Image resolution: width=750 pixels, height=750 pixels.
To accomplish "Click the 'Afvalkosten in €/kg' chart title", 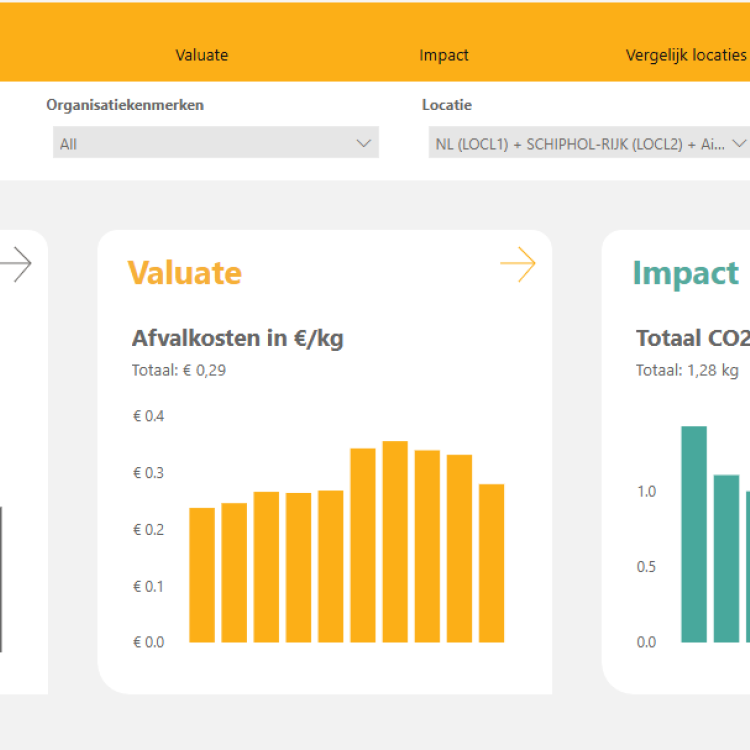I will pos(237,338).
